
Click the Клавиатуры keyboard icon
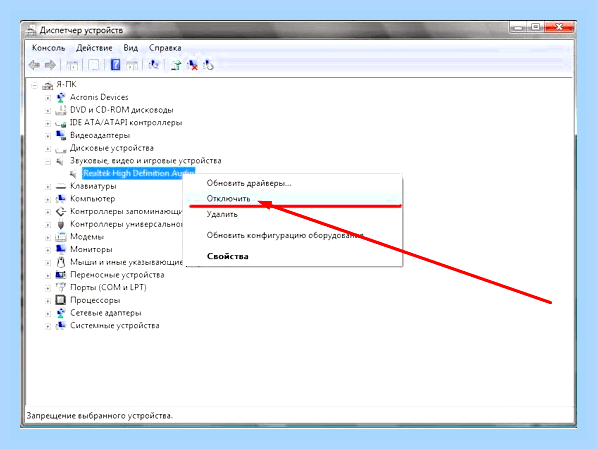pos(61,186)
